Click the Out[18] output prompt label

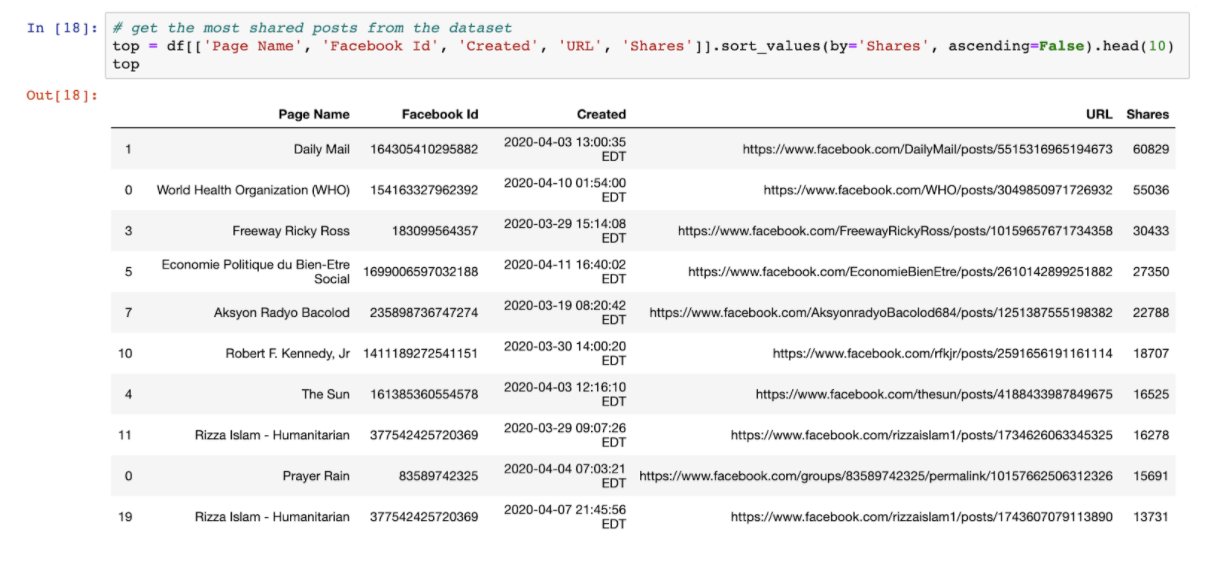(x=62, y=95)
